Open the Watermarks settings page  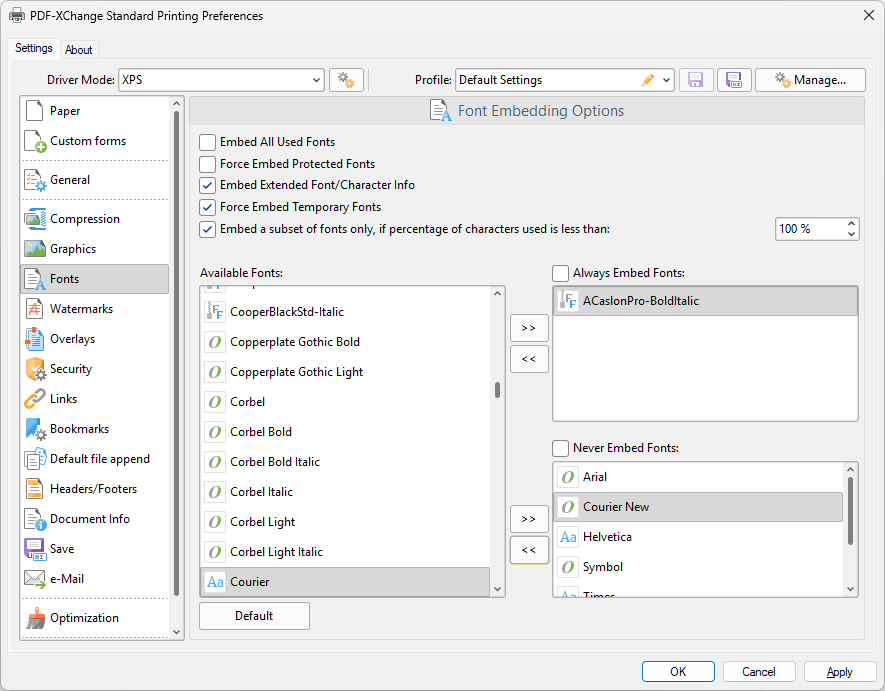click(82, 309)
